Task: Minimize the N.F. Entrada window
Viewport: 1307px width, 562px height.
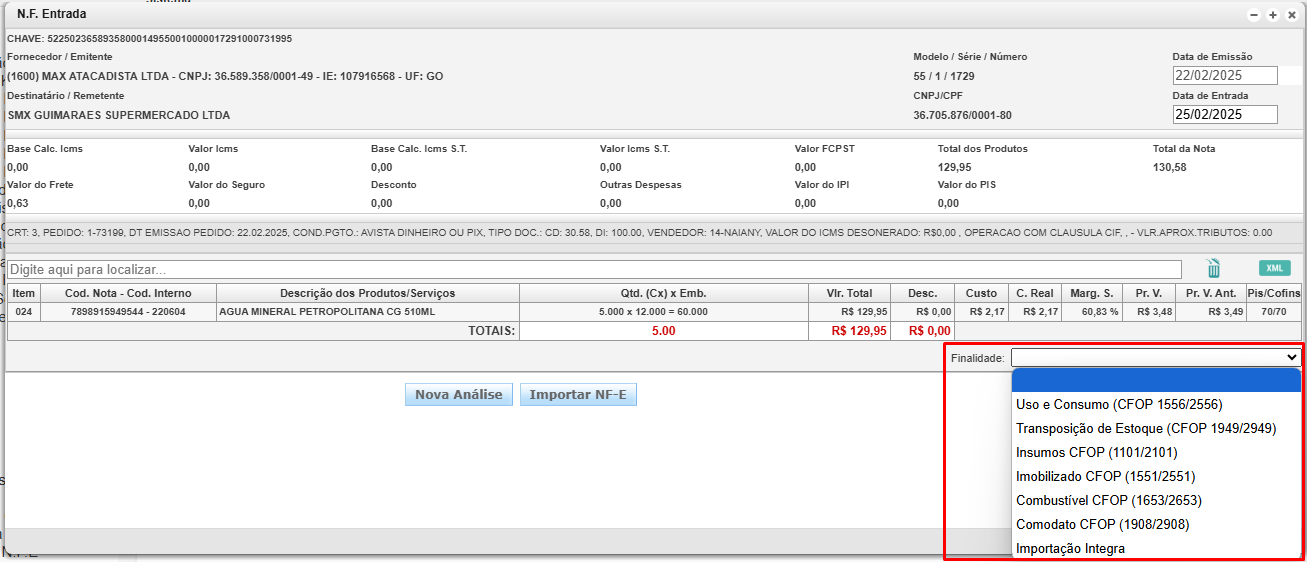Action: click(1254, 15)
